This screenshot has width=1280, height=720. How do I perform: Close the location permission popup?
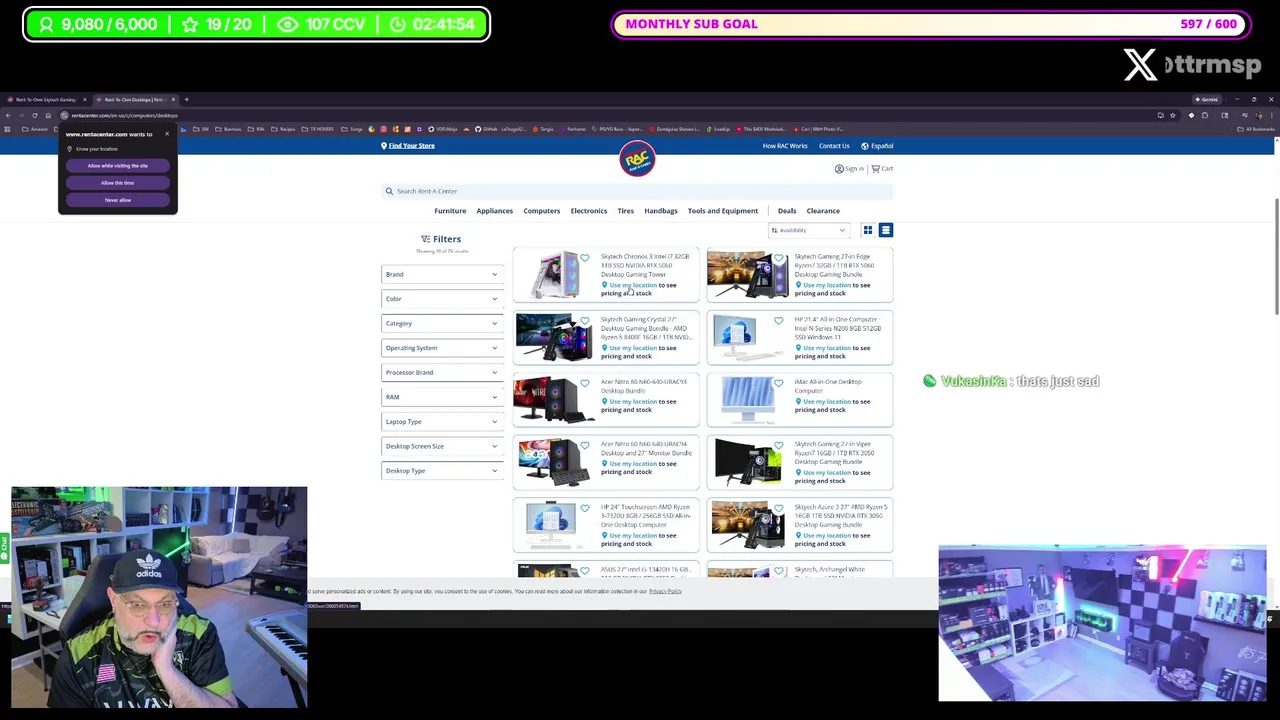click(167, 134)
